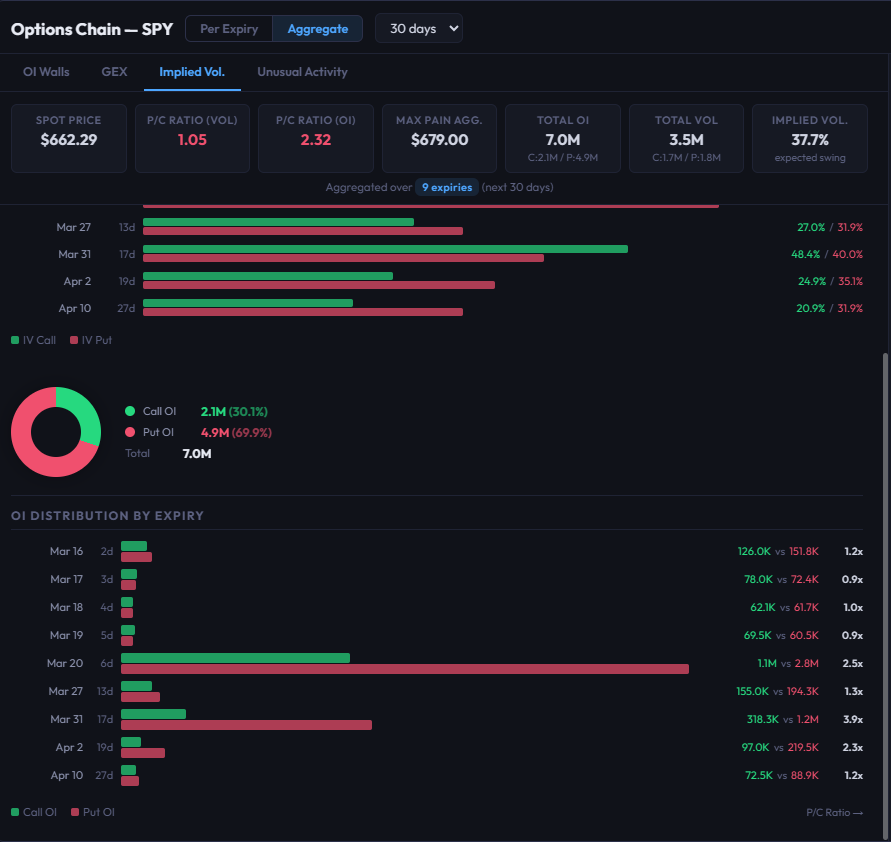Image resolution: width=891 pixels, height=842 pixels.
Task: Select the Aggregate view toggle
Action: tap(318, 29)
